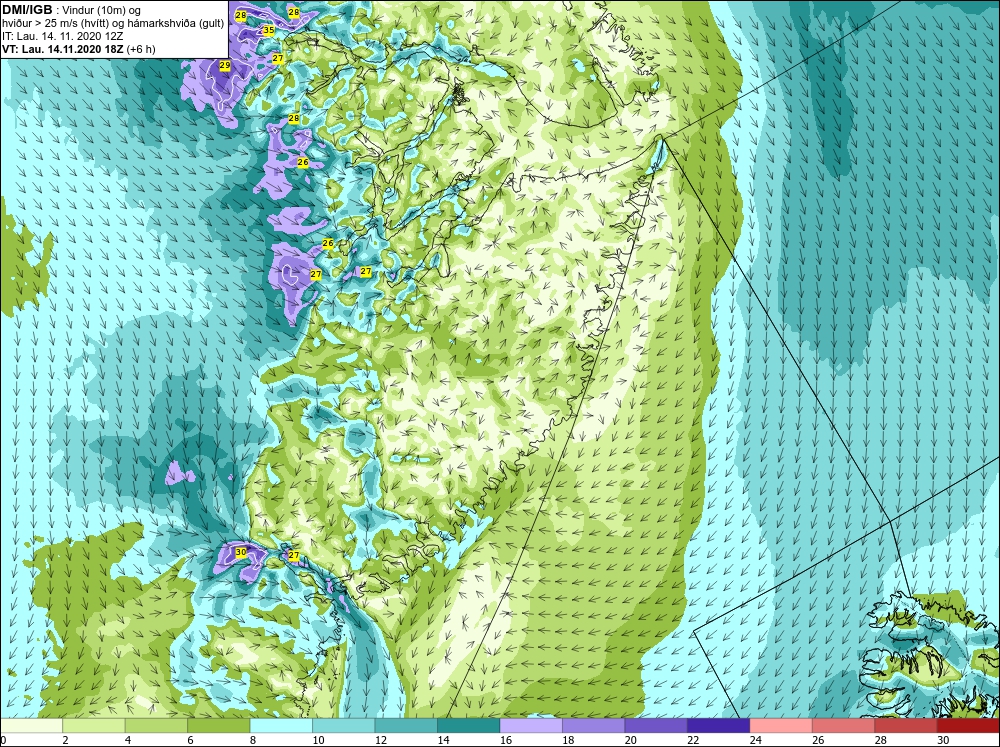This screenshot has height=747, width=1000.
Task: Click the 8–10 m/s light cyan legend swatch
Action: point(281,725)
